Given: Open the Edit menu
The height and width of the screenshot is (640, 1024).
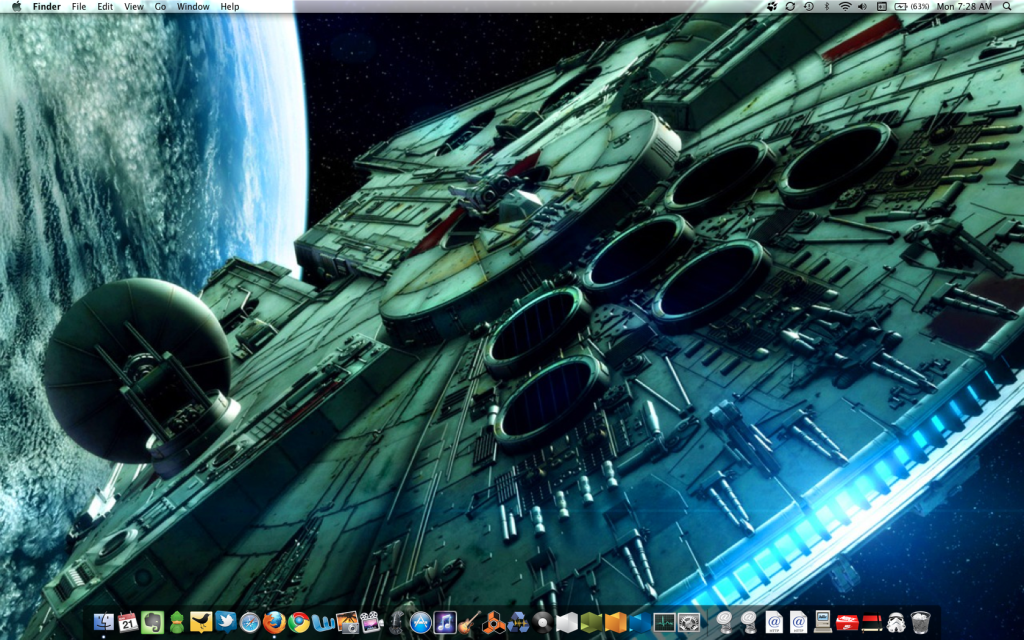Looking at the screenshot, I should pos(105,7).
